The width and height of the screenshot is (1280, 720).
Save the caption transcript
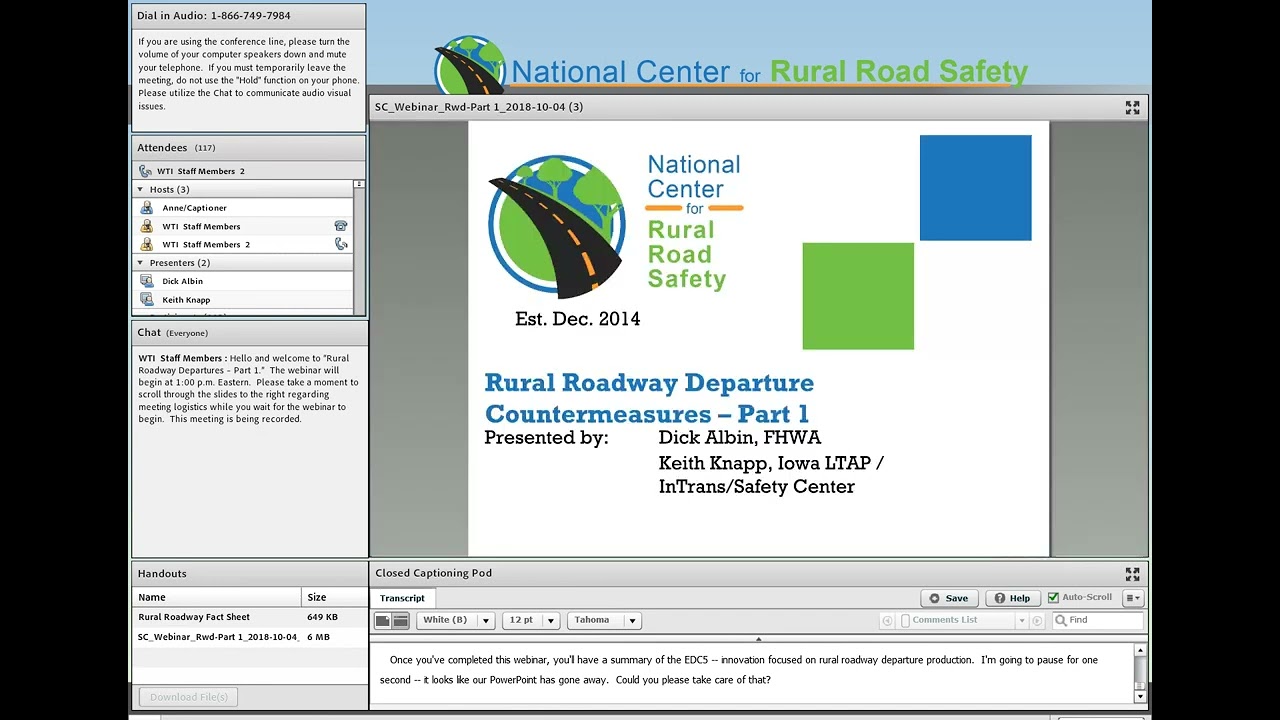[x=949, y=598]
